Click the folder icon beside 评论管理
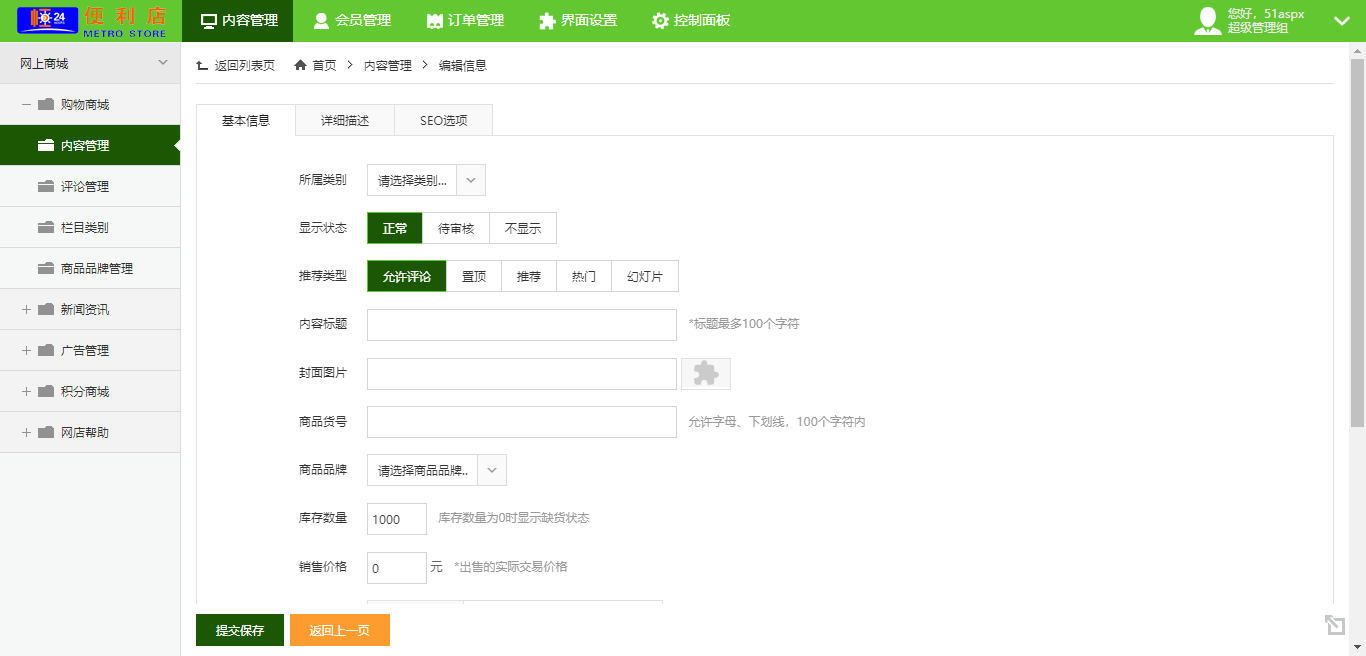This screenshot has width=1366, height=656. pos(45,187)
